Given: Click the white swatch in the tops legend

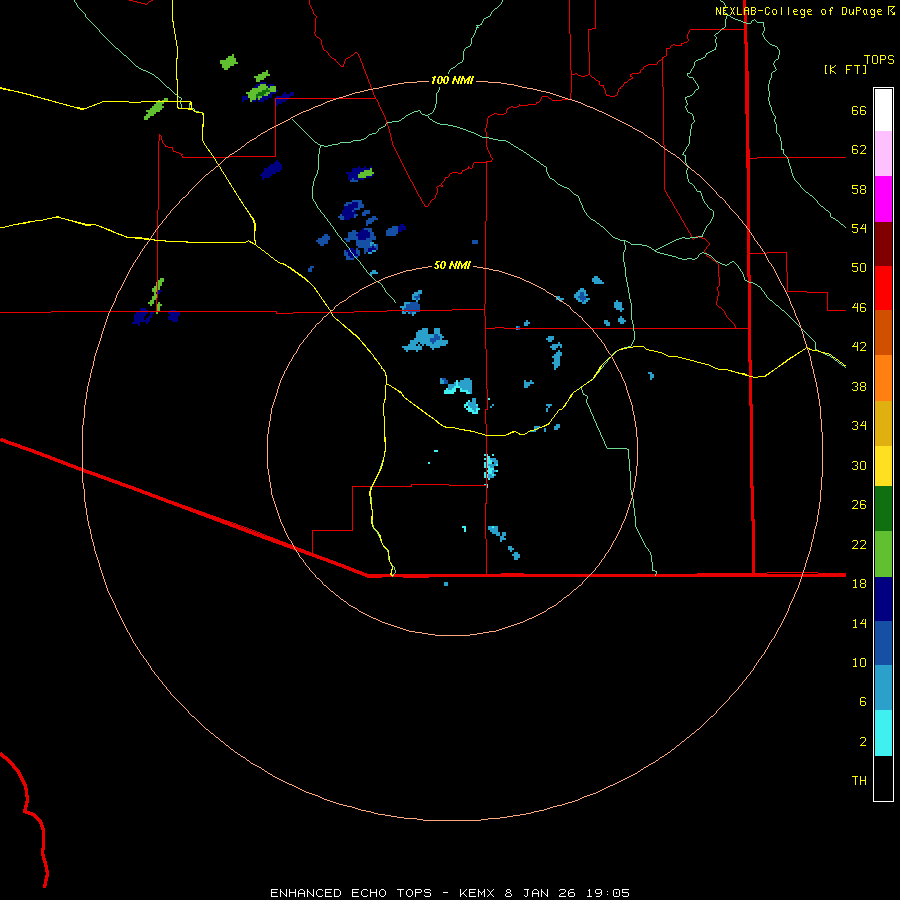Looking at the screenshot, I should pos(883,110).
